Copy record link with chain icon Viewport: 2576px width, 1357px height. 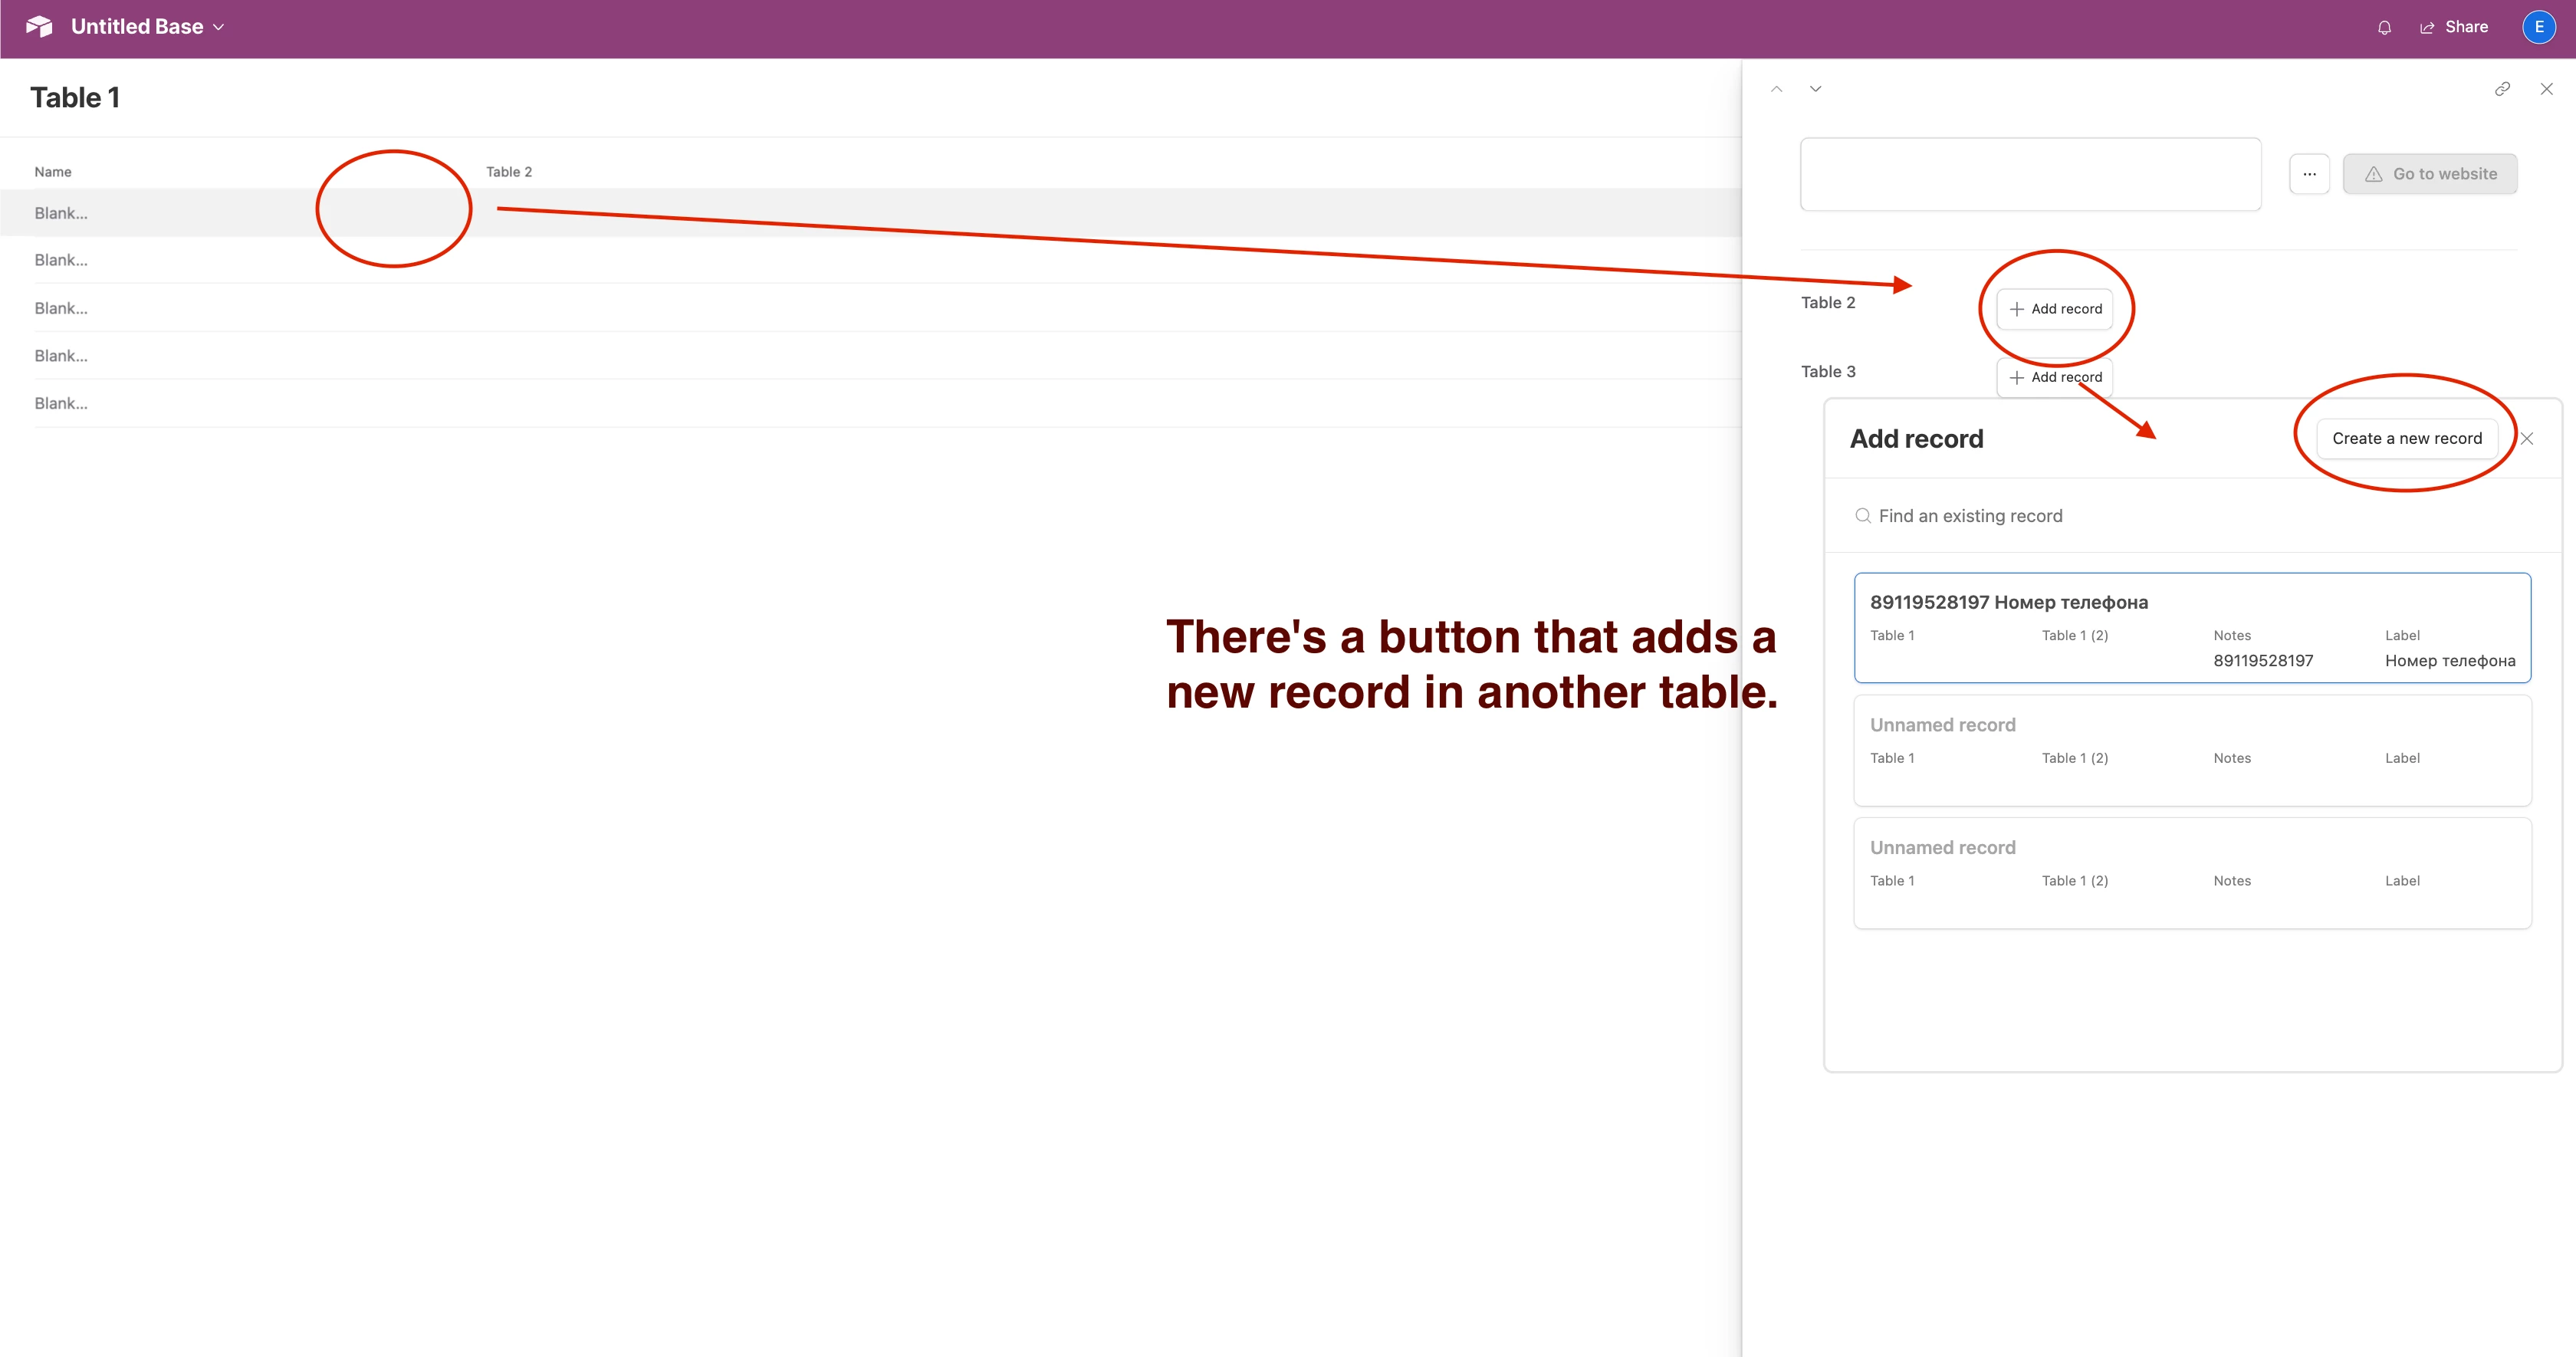coord(2502,89)
